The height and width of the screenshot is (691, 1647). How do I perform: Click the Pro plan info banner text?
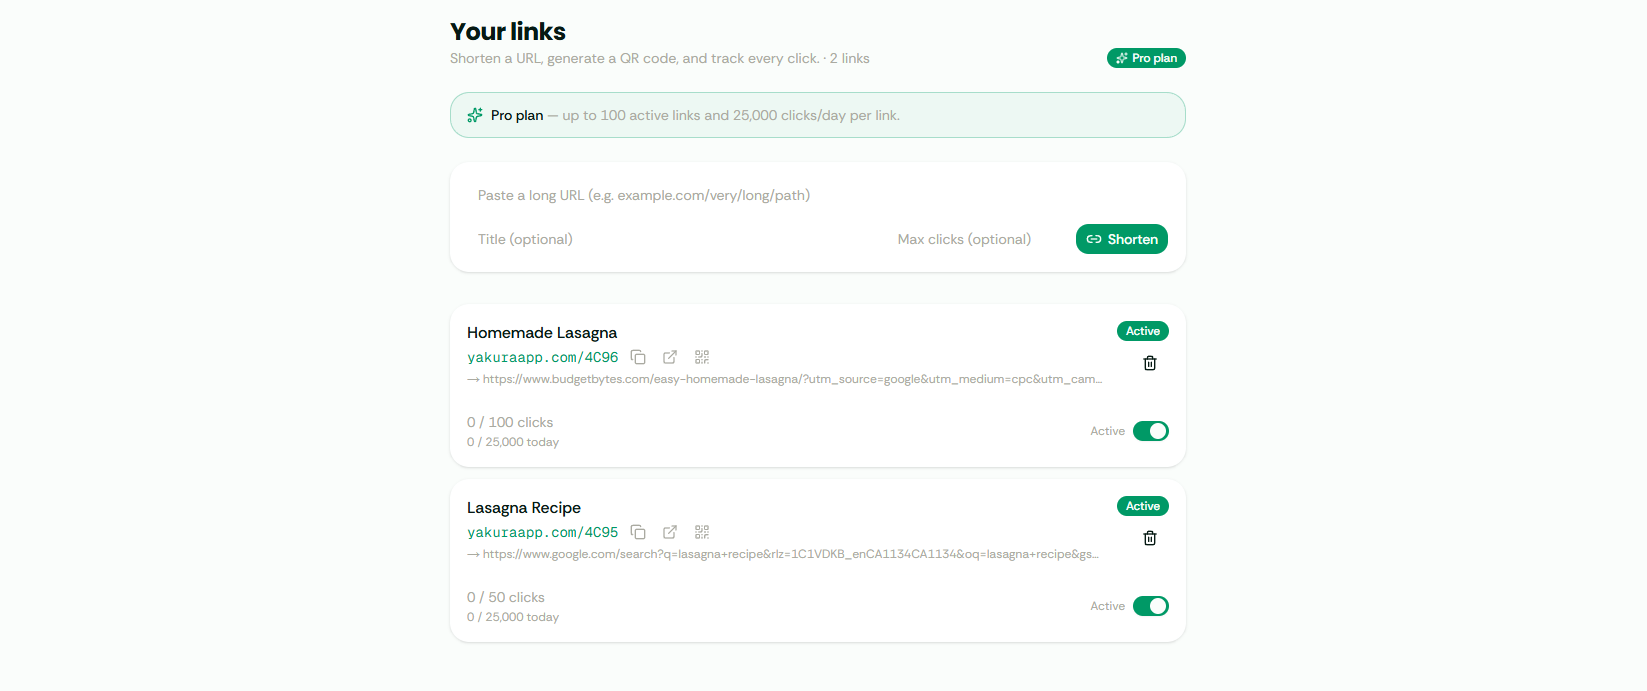coord(695,115)
